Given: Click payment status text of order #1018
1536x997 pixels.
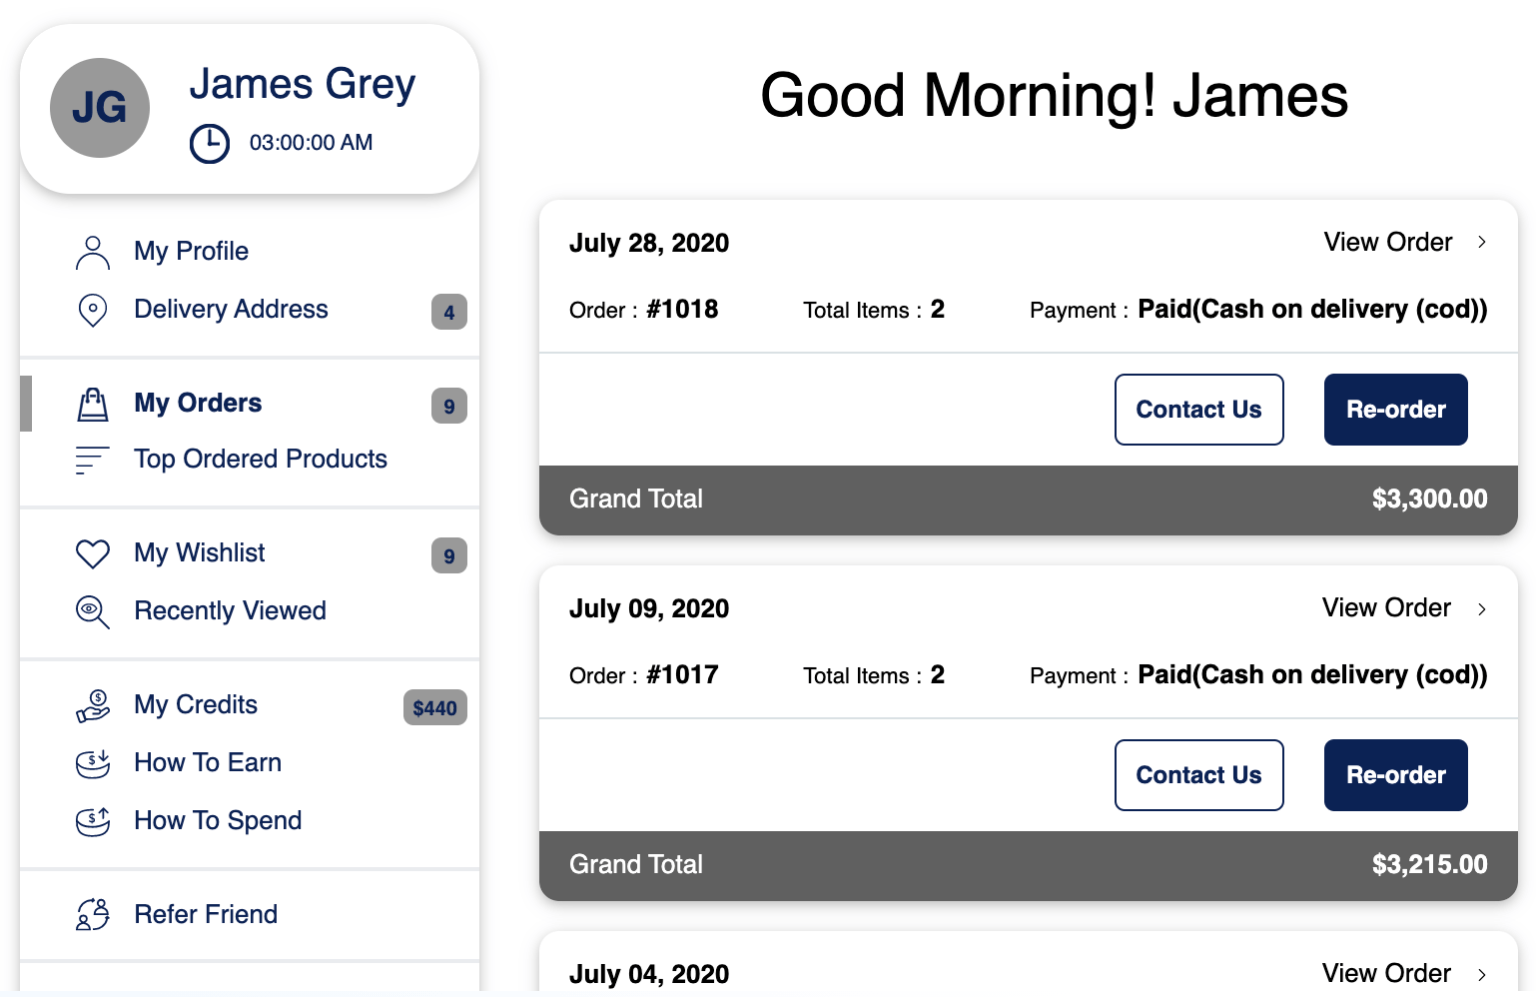Looking at the screenshot, I should pos(1312,310).
